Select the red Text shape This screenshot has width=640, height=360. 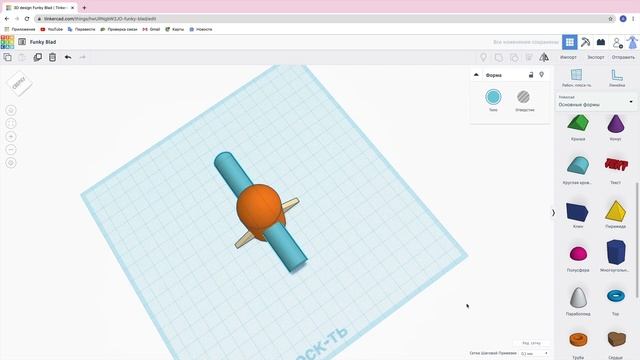pos(616,164)
